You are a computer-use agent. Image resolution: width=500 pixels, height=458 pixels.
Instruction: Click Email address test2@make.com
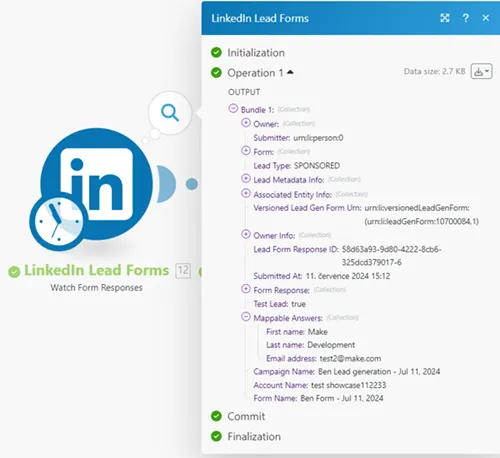350,359
